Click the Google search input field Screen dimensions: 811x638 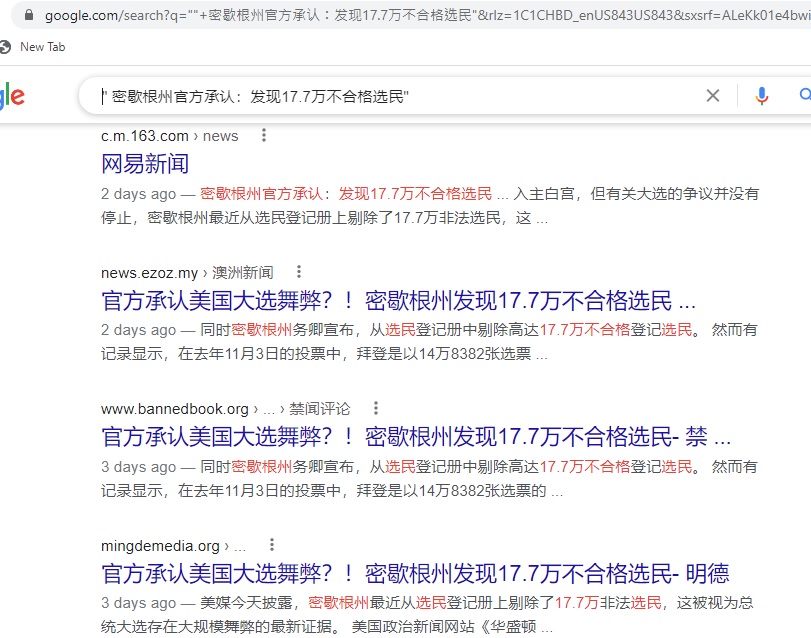(x=398, y=96)
